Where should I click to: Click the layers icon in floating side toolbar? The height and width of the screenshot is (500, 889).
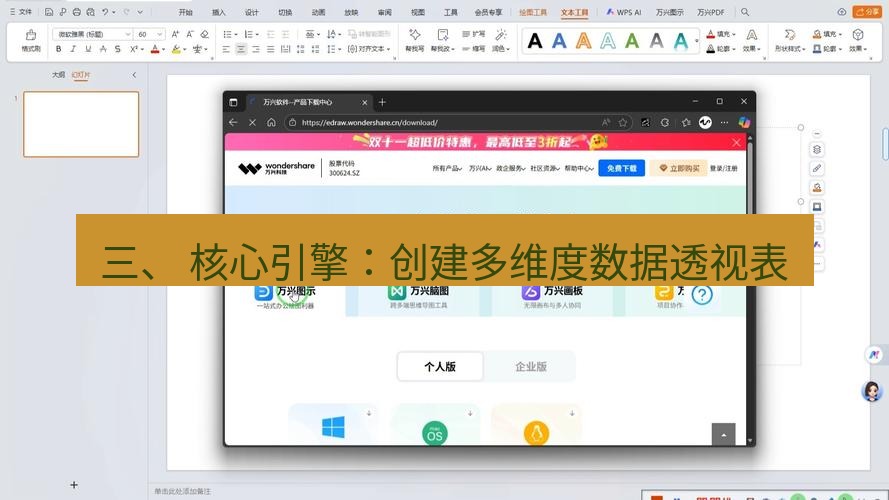(x=816, y=150)
